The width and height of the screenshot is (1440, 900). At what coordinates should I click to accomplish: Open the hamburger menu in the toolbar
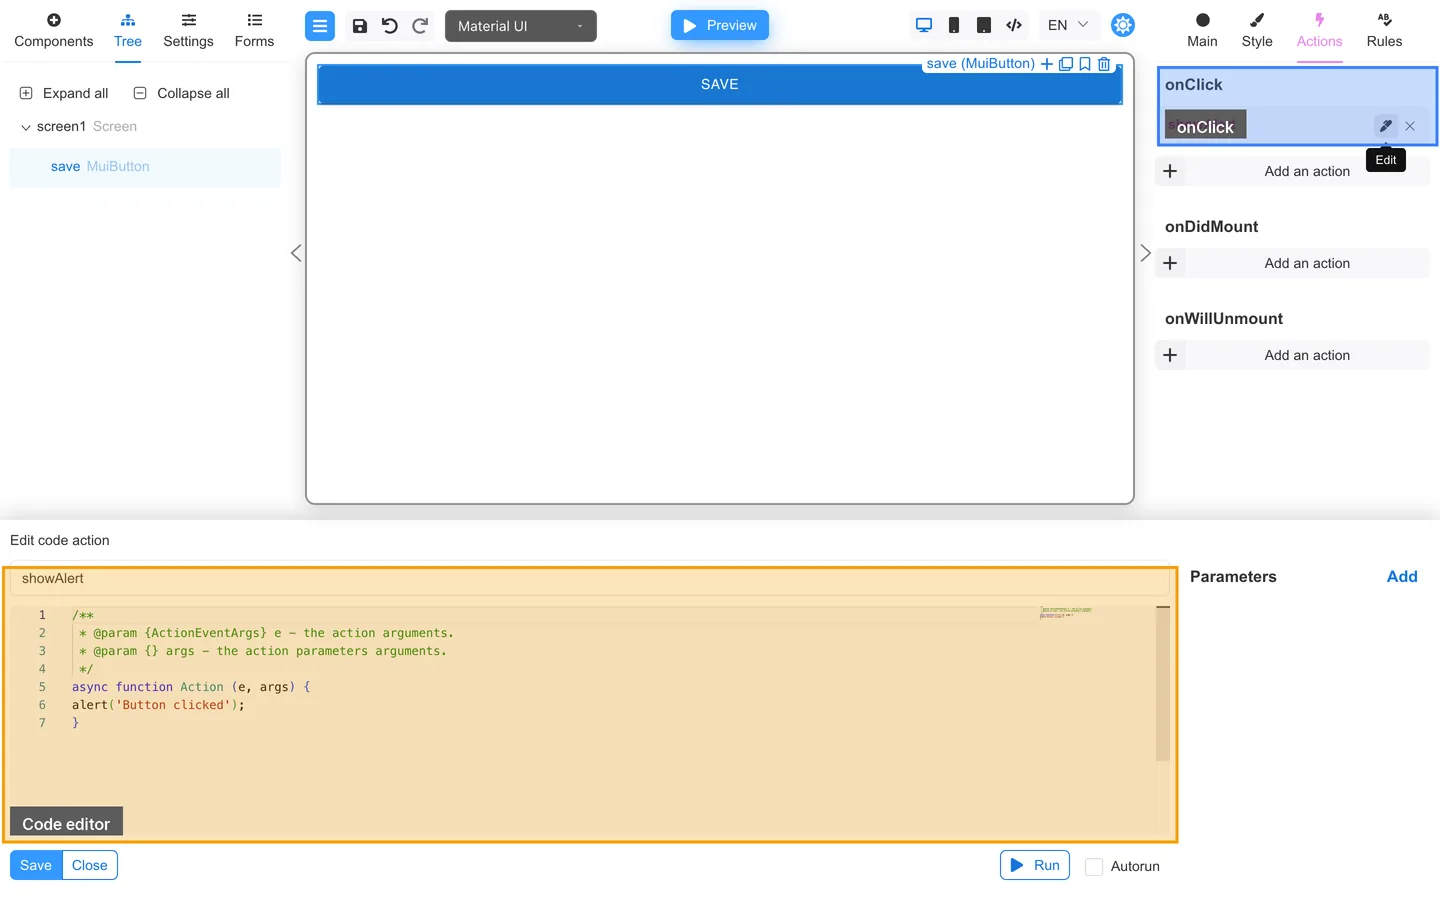coord(320,26)
